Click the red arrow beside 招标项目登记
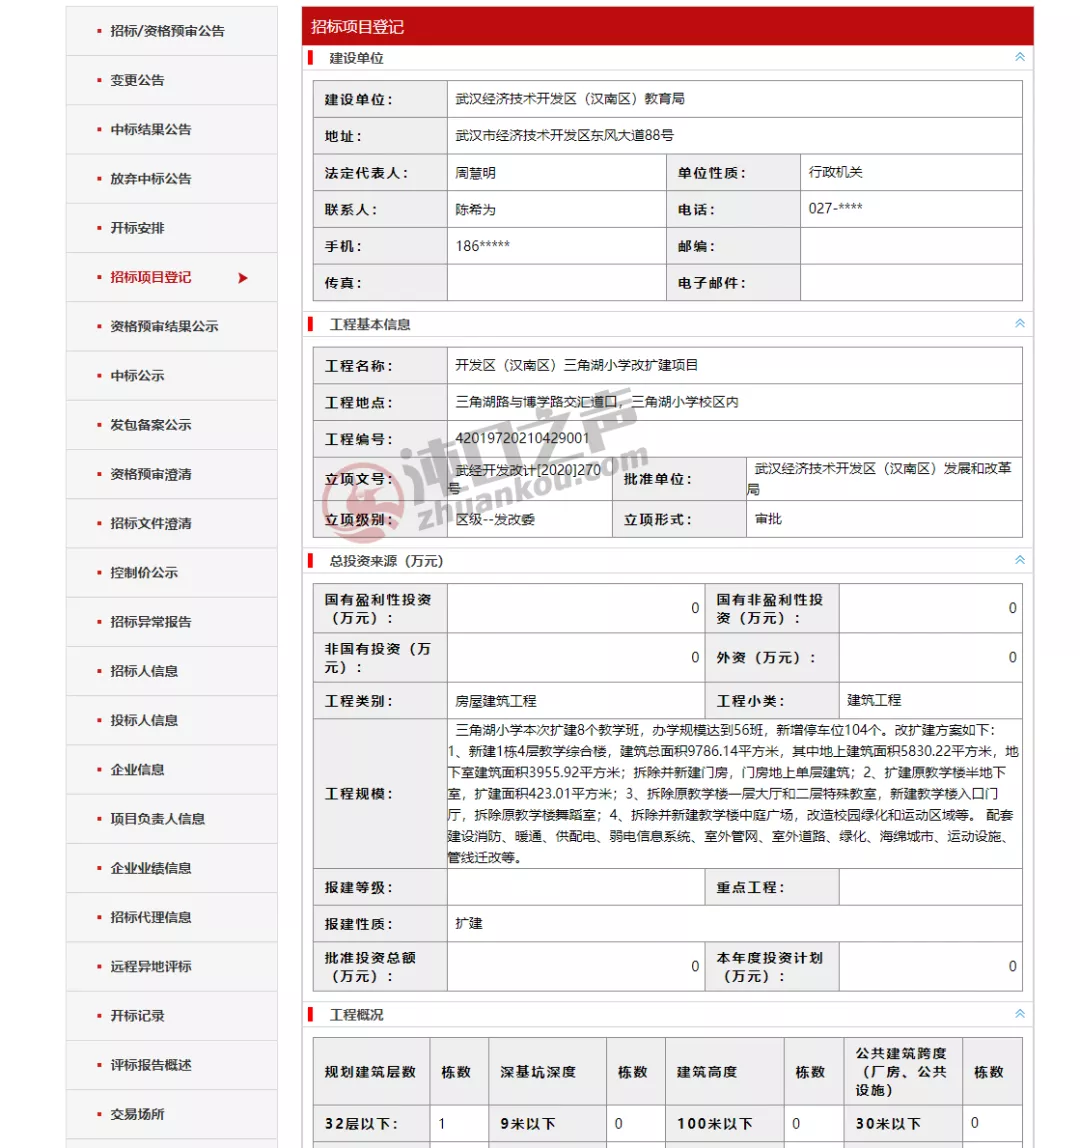 [x=241, y=278]
